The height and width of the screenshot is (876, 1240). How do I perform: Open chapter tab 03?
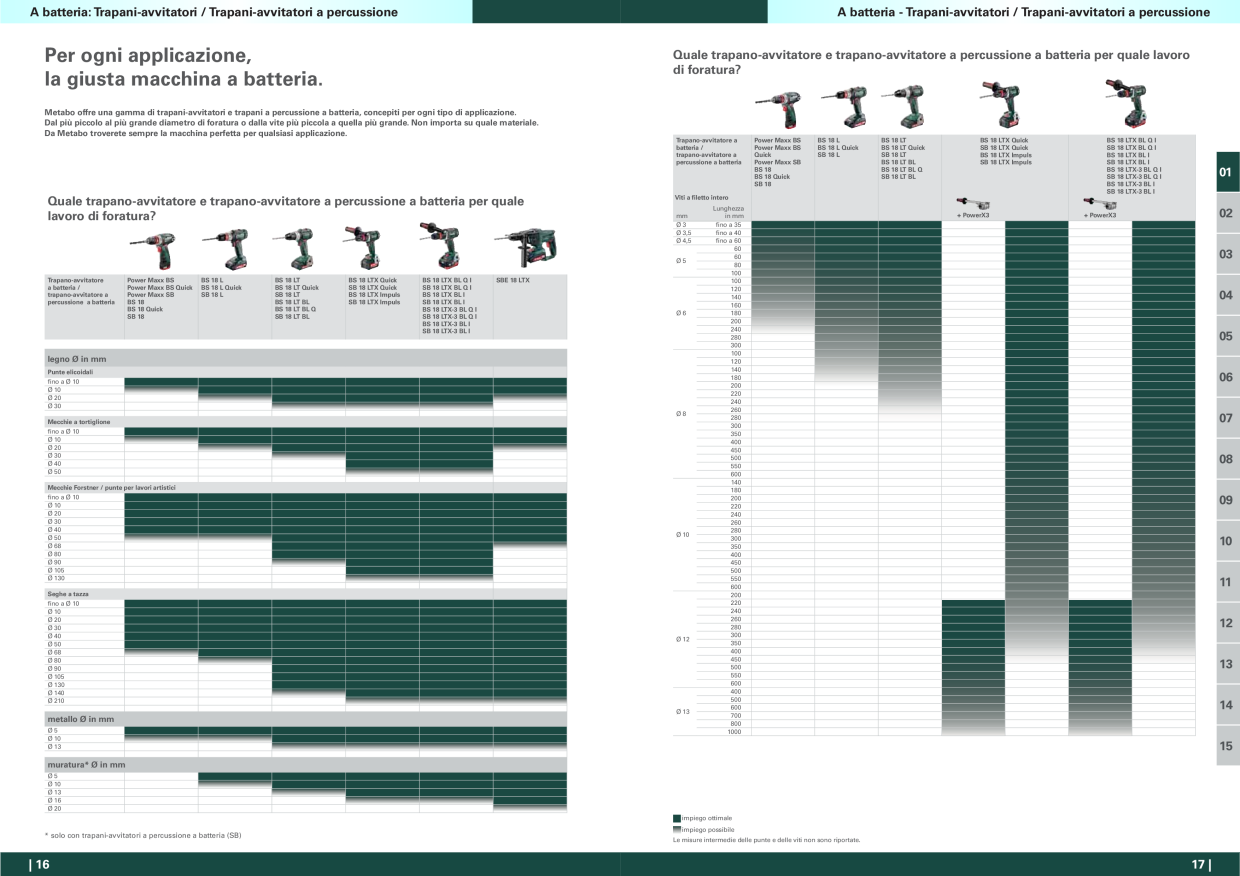1228,254
